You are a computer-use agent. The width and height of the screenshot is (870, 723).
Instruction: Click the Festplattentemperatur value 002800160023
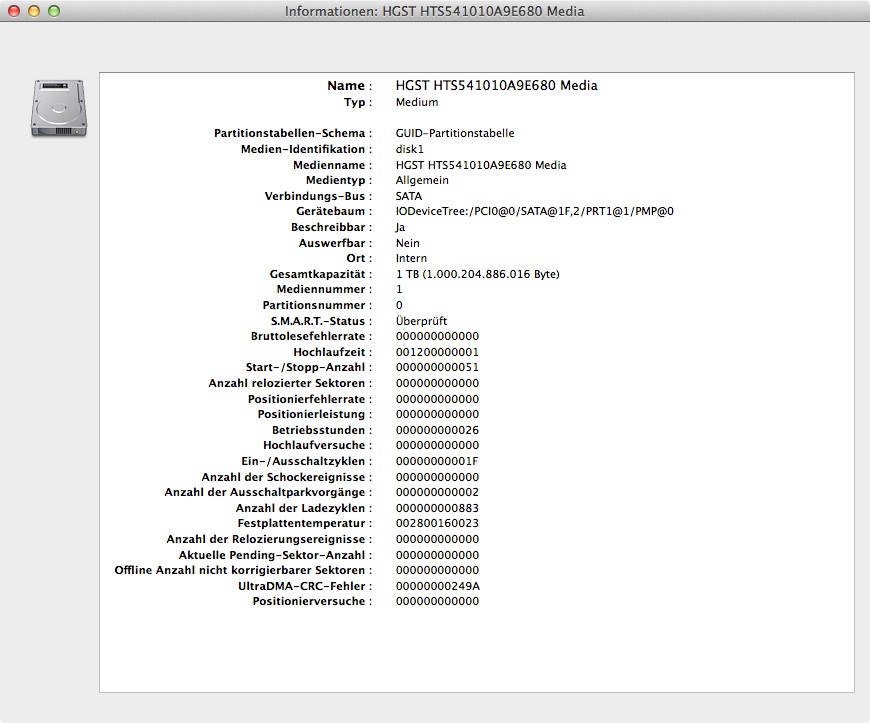click(x=437, y=523)
